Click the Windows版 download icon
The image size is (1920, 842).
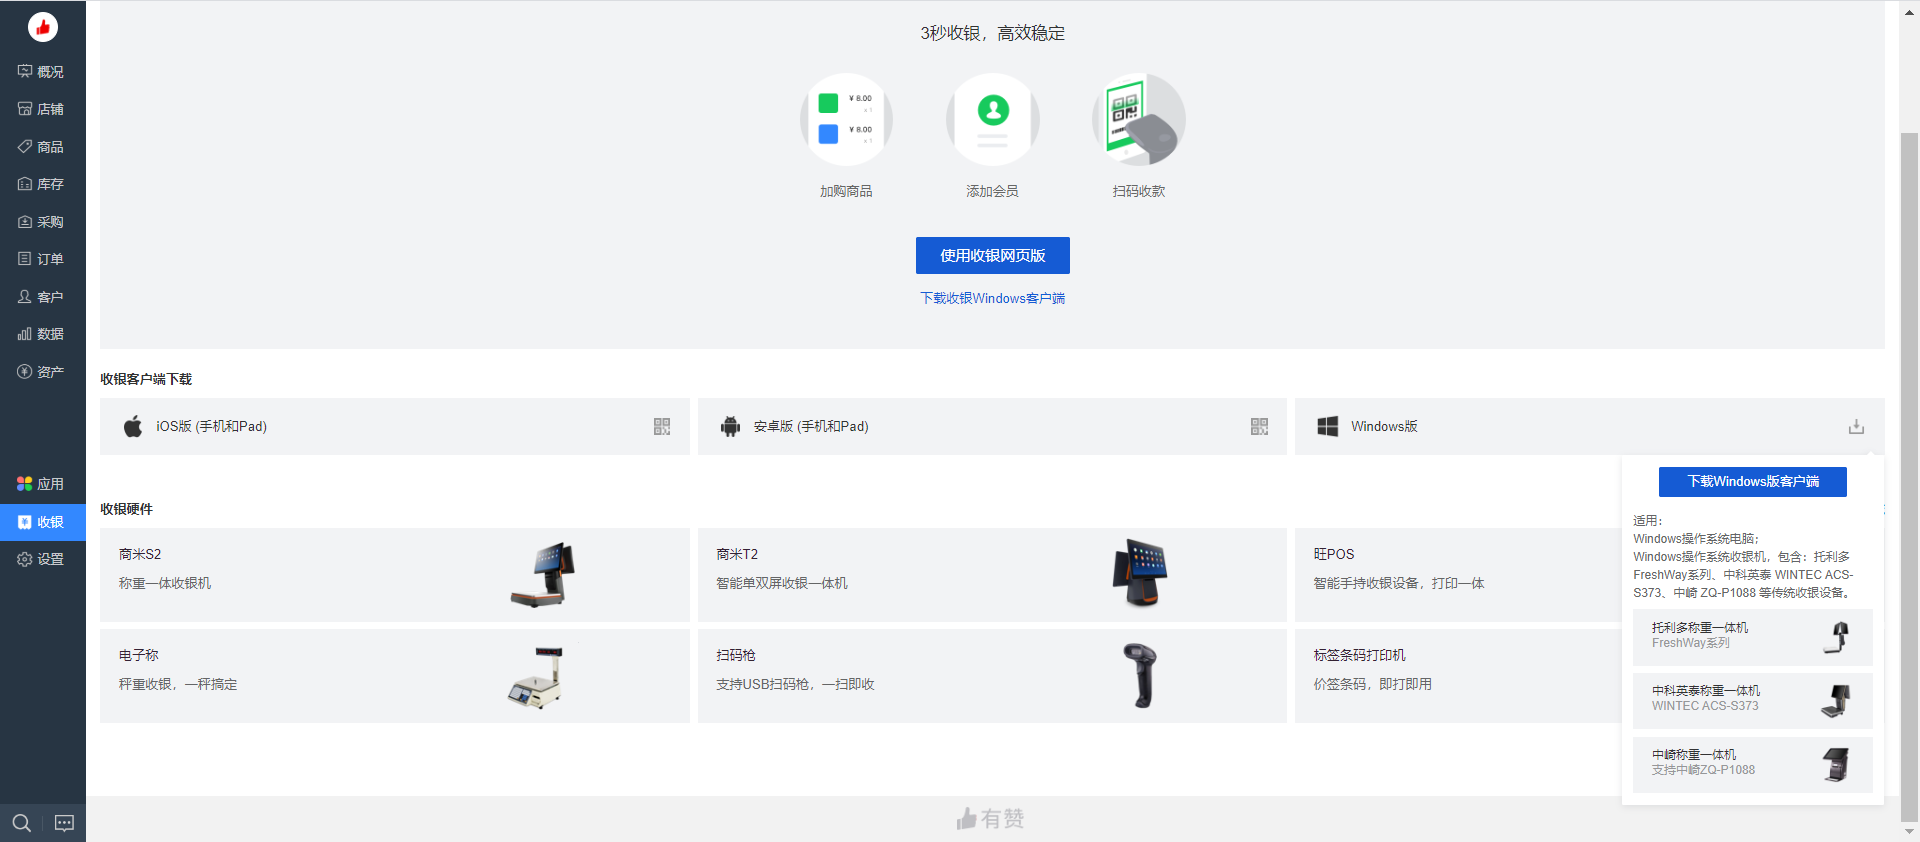[1856, 427]
